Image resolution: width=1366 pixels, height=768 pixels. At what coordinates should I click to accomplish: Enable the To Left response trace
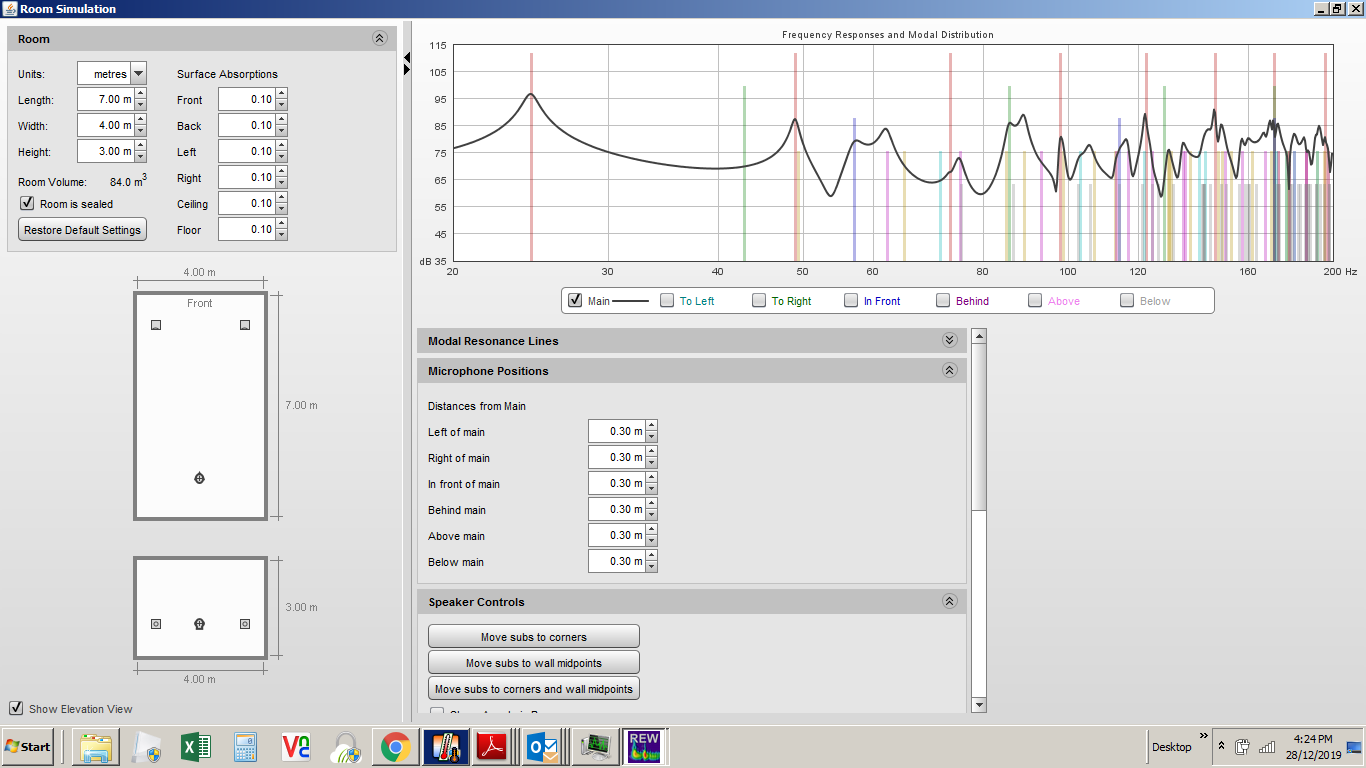point(667,300)
